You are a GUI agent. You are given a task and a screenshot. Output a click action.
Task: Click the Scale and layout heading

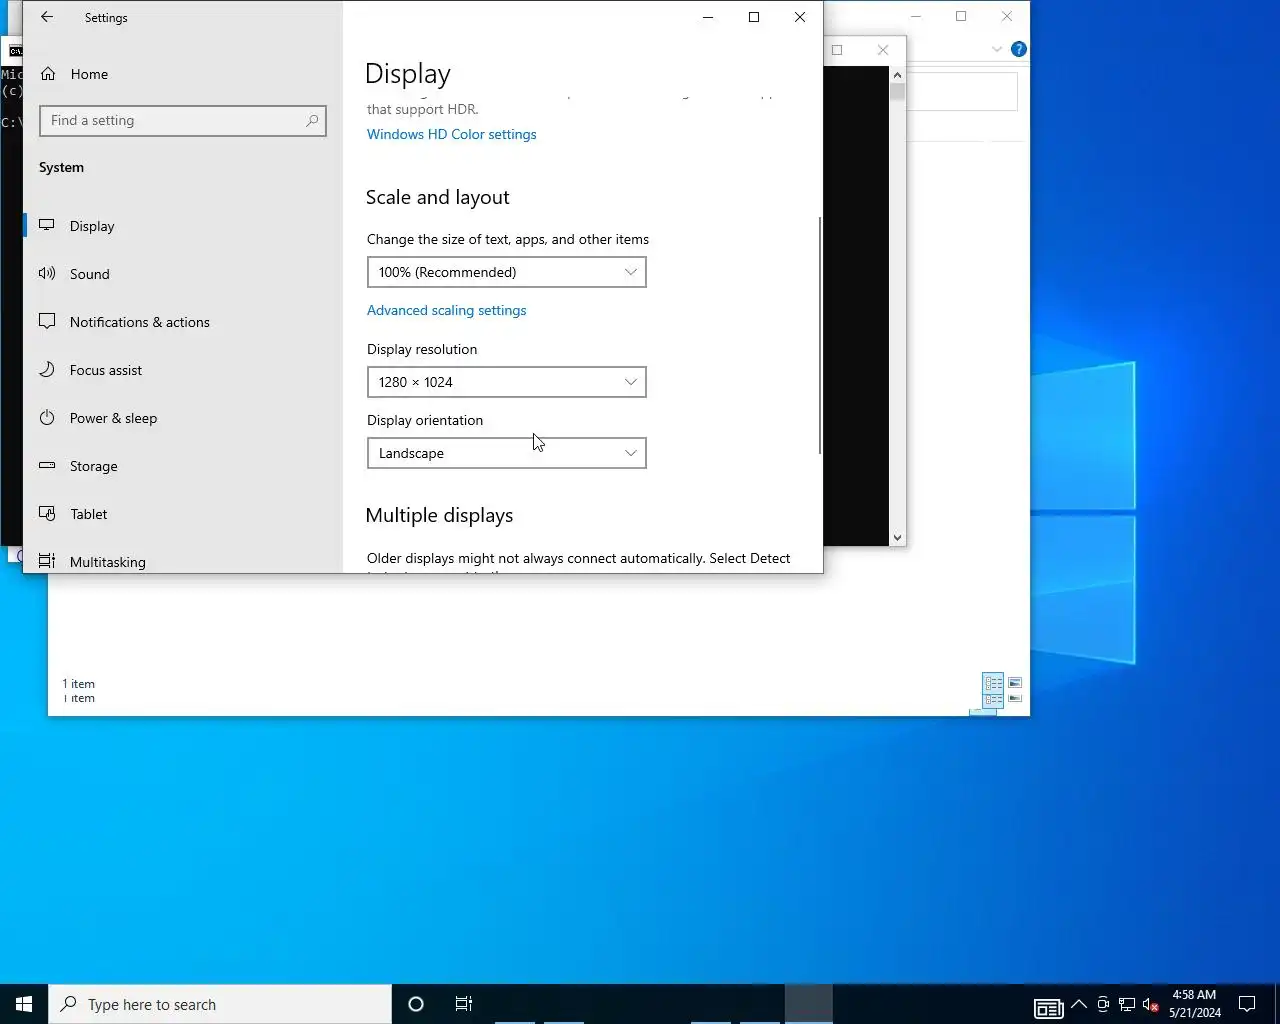coord(437,197)
